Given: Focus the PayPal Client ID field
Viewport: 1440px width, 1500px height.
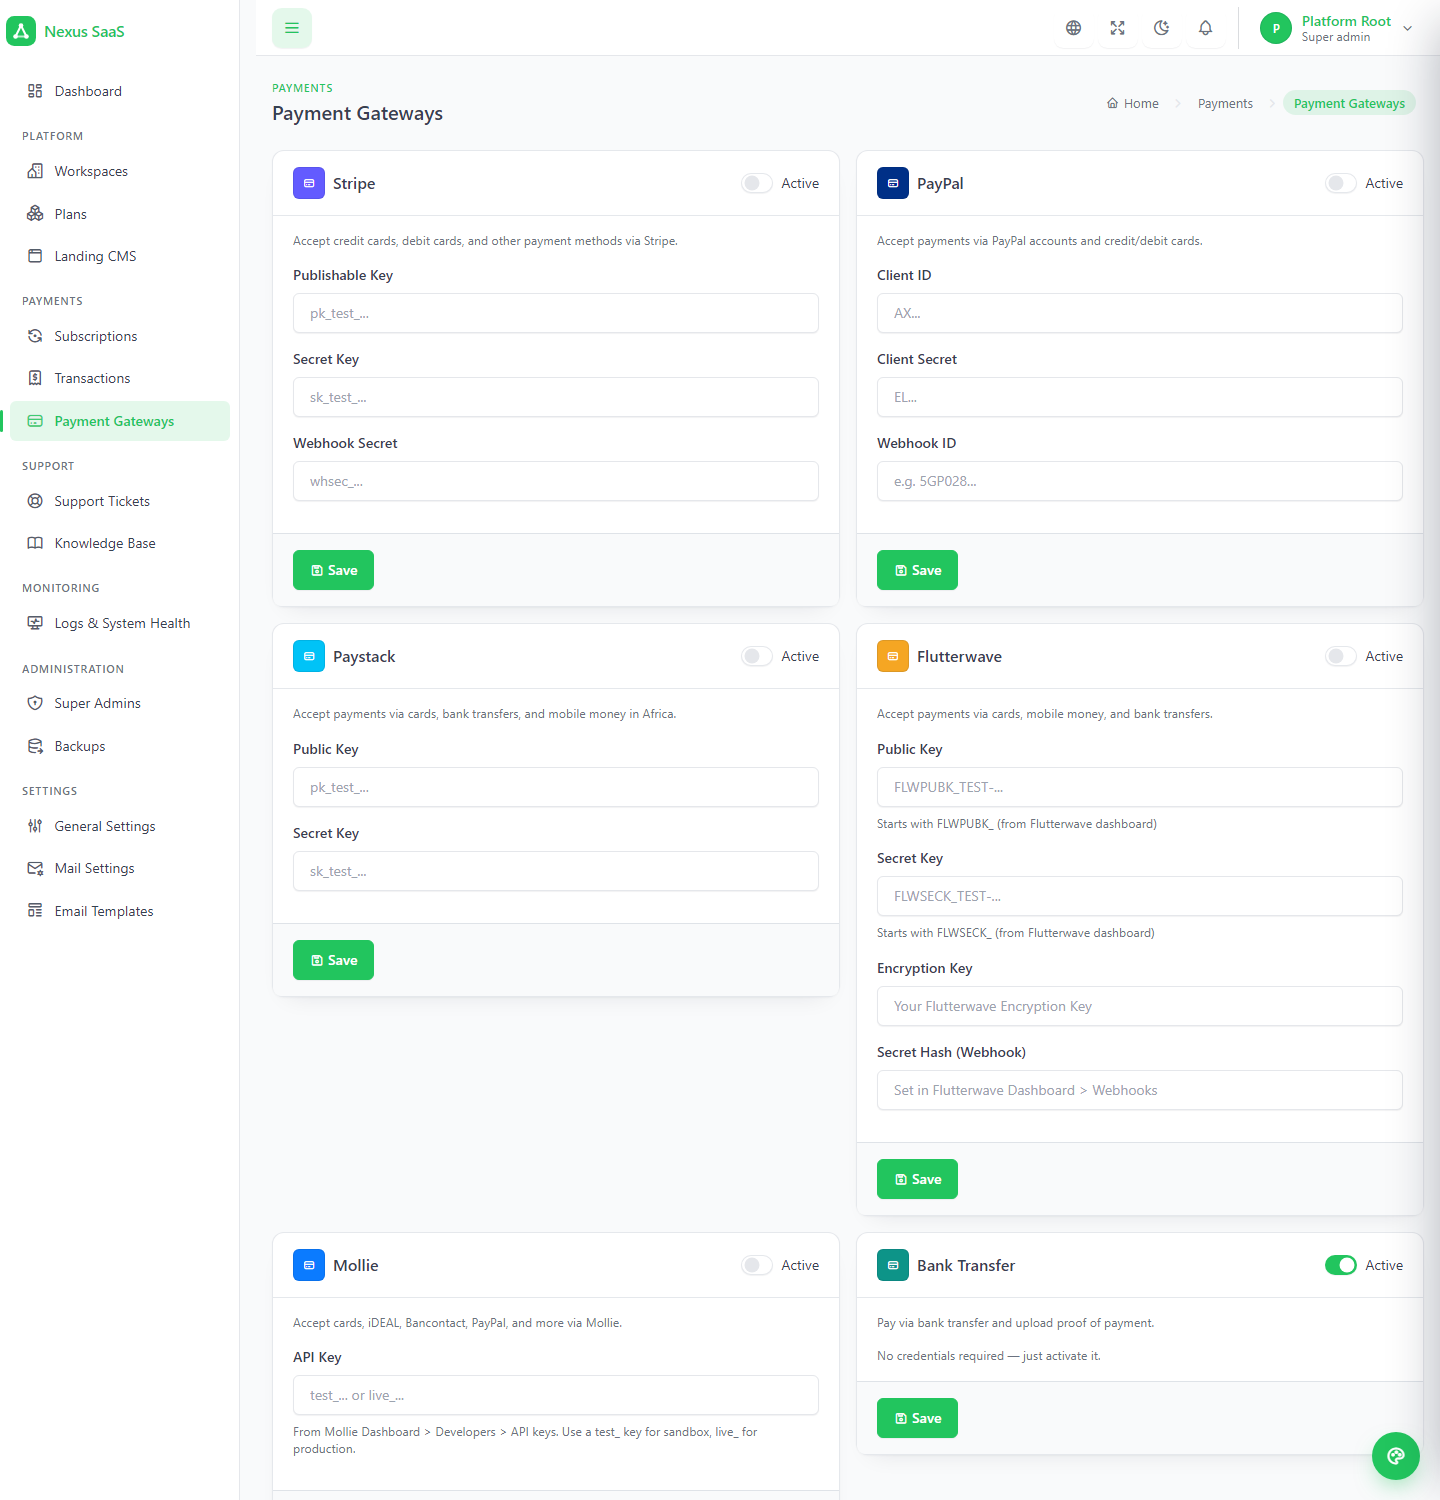Looking at the screenshot, I should [1140, 313].
